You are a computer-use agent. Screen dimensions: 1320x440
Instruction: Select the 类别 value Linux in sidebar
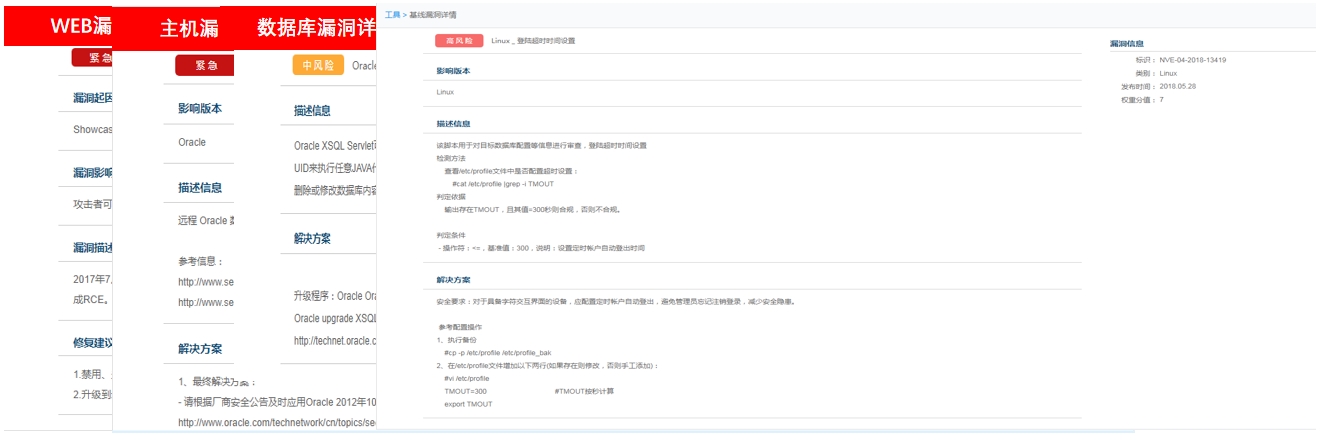(x=1168, y=73)
